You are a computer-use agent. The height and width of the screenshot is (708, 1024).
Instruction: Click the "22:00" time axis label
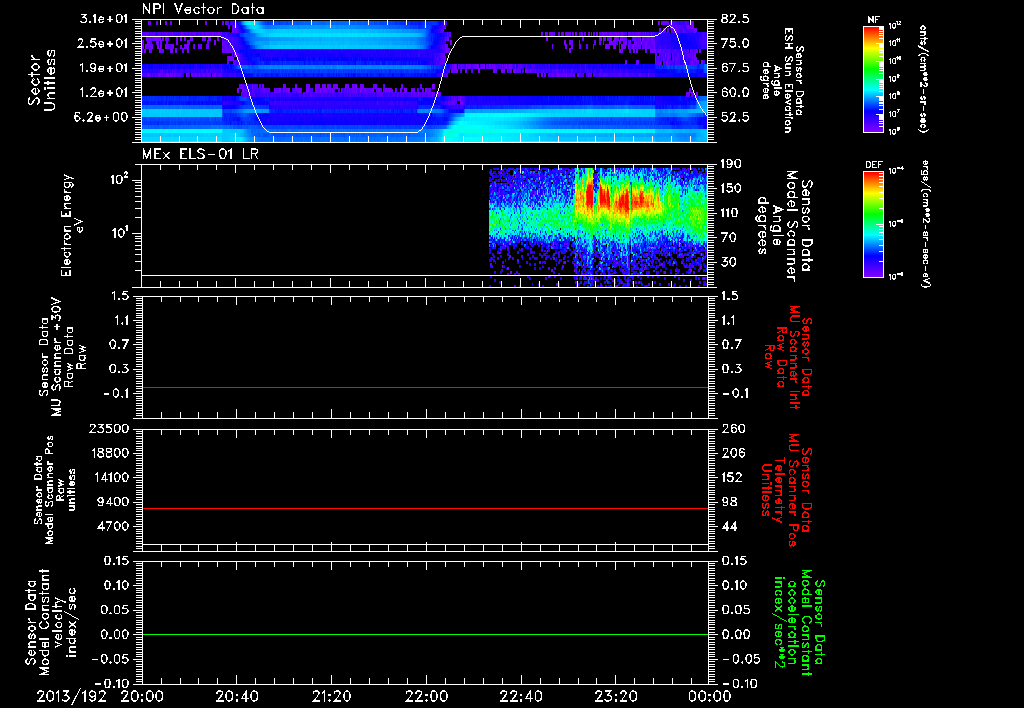pos(426,696)
